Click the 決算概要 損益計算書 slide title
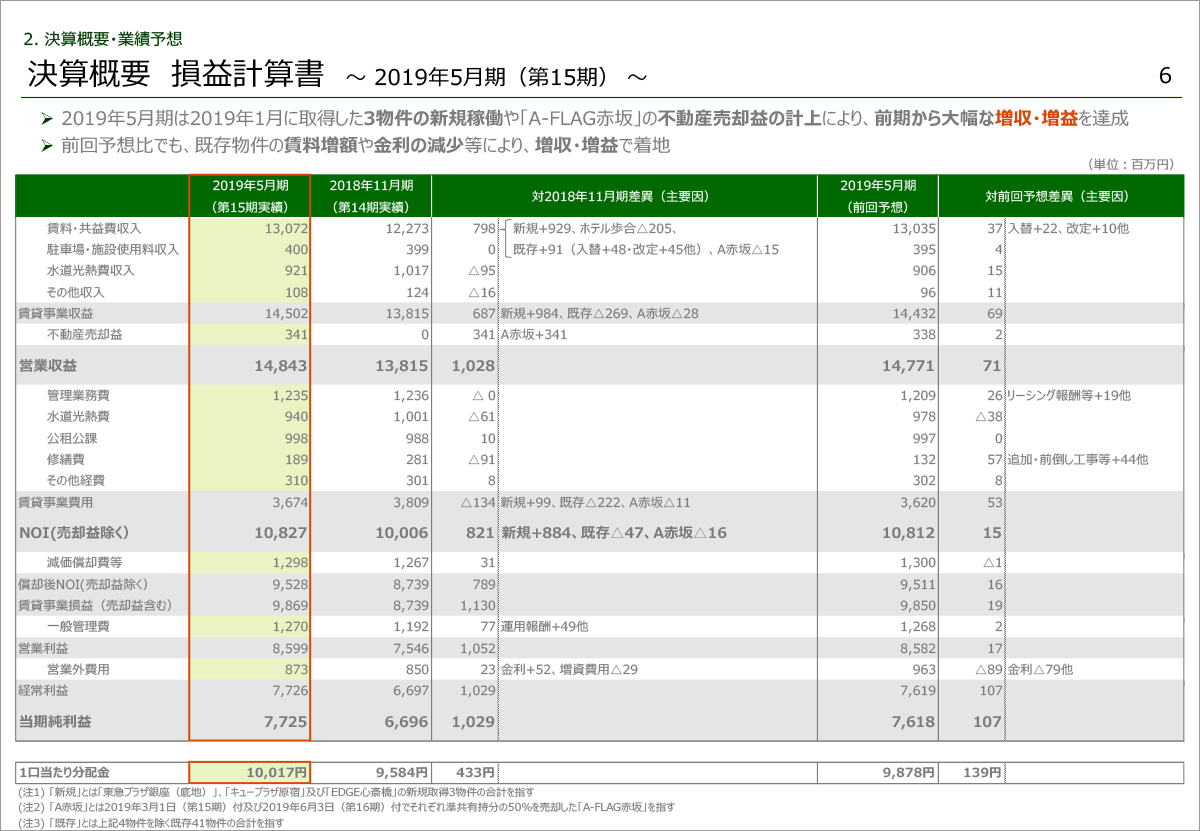The image size is (1200, 831). (176, 75)
